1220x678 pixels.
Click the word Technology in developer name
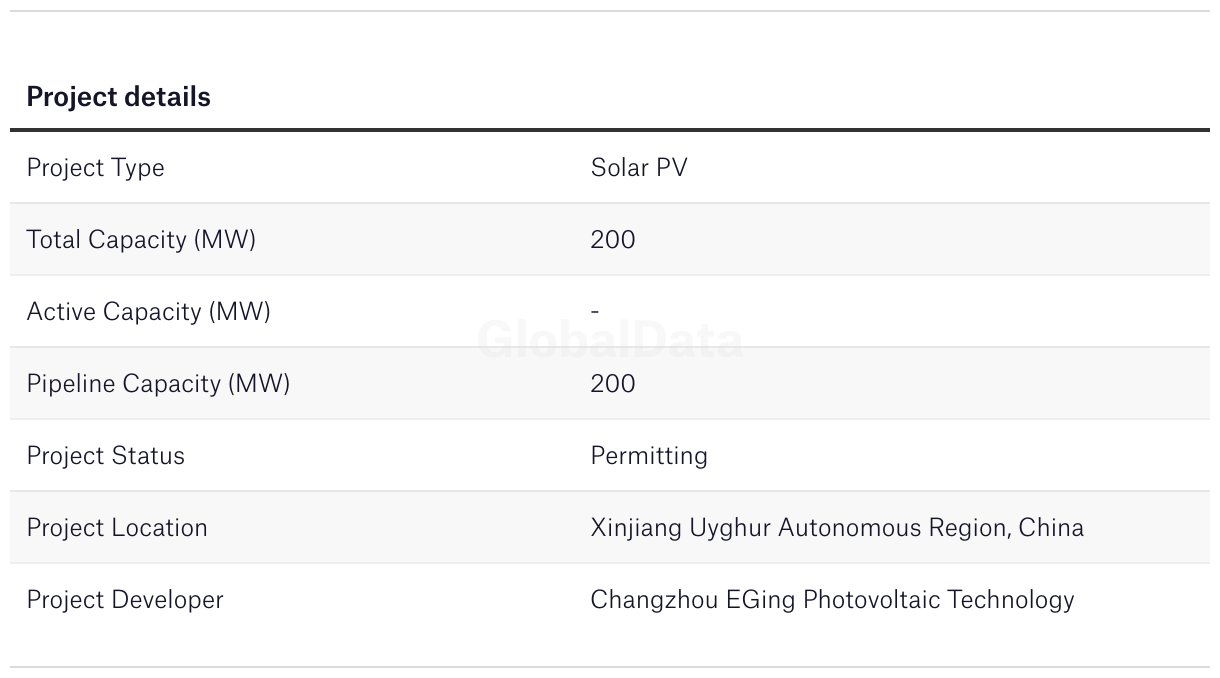pyautogui.click(x=1011, y=600)
